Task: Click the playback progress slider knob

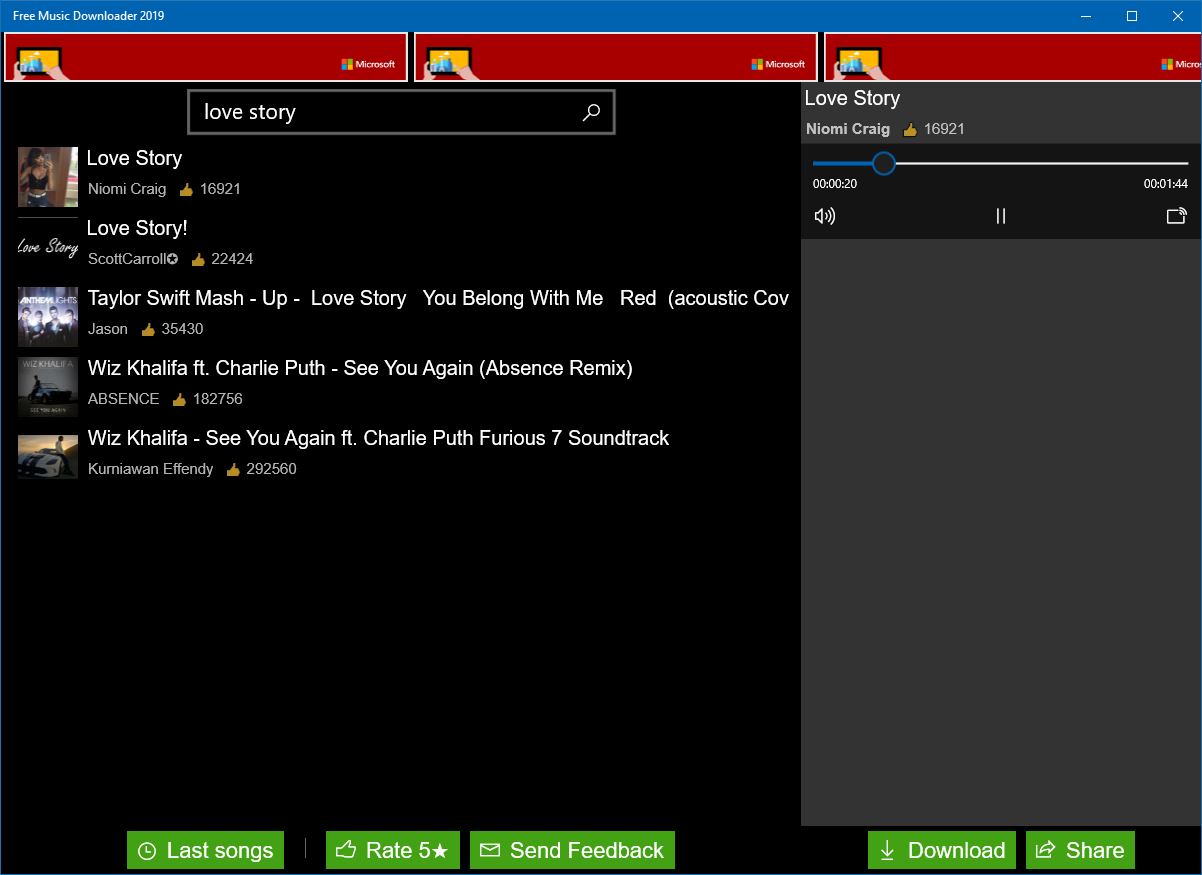Action: click(883, 163)
